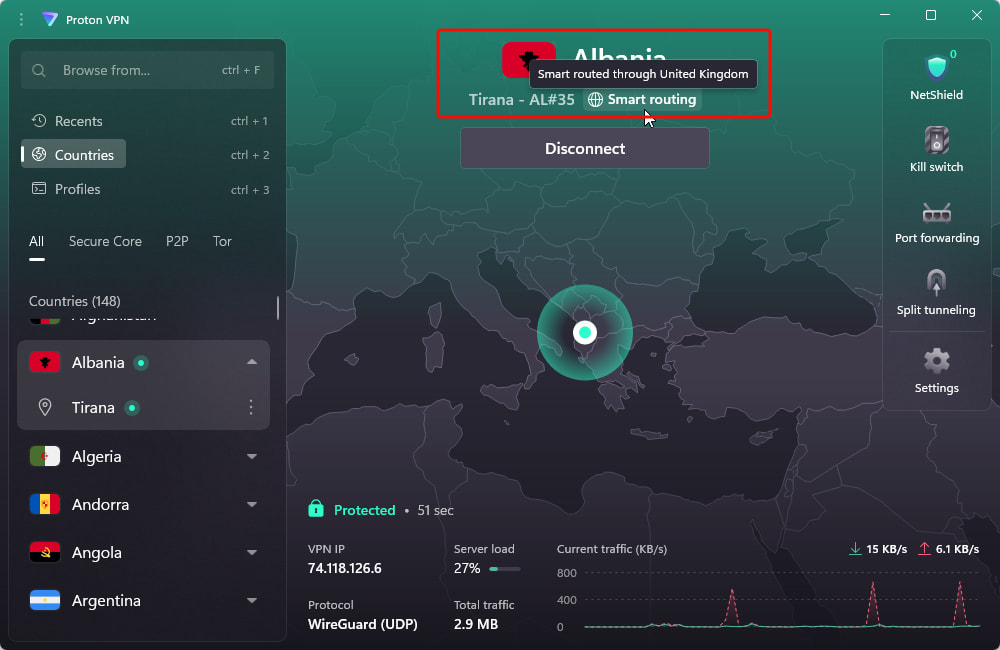Open the Kill switch settings
The width and height of the screenshot is (1000, 650).
click(936, 150)
